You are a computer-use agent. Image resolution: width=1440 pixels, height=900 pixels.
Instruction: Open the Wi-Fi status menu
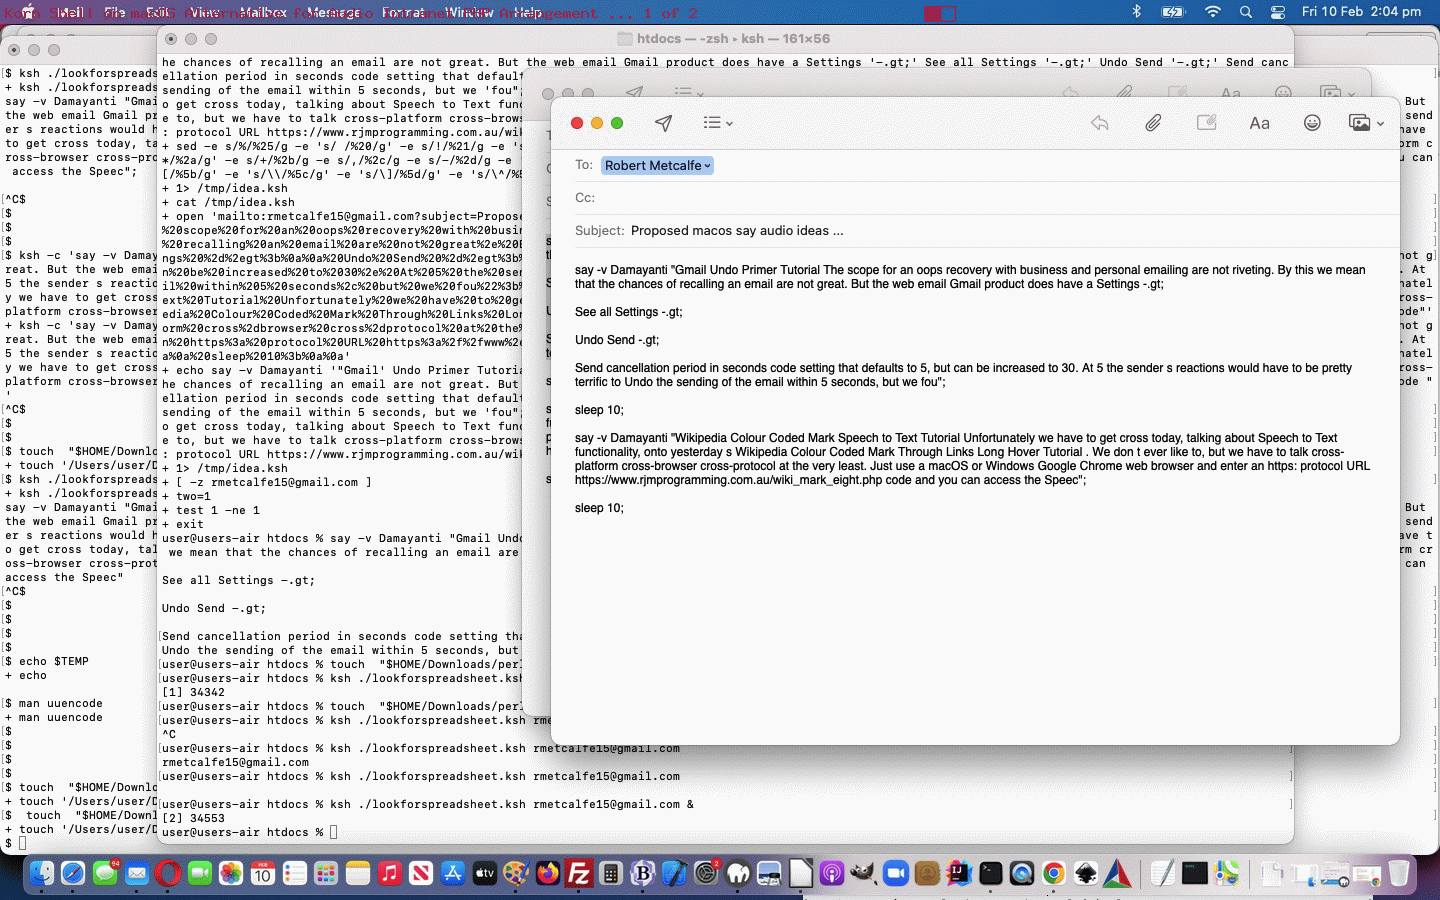click(x=1212, y=12)
